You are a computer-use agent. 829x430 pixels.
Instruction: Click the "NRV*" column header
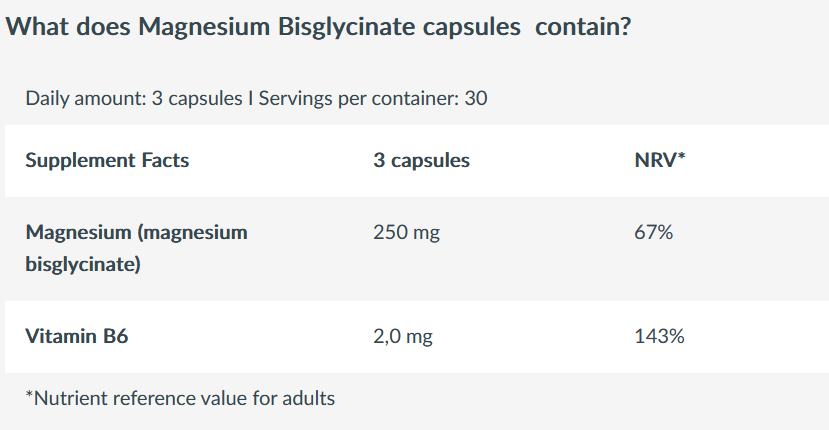(660, 160)
